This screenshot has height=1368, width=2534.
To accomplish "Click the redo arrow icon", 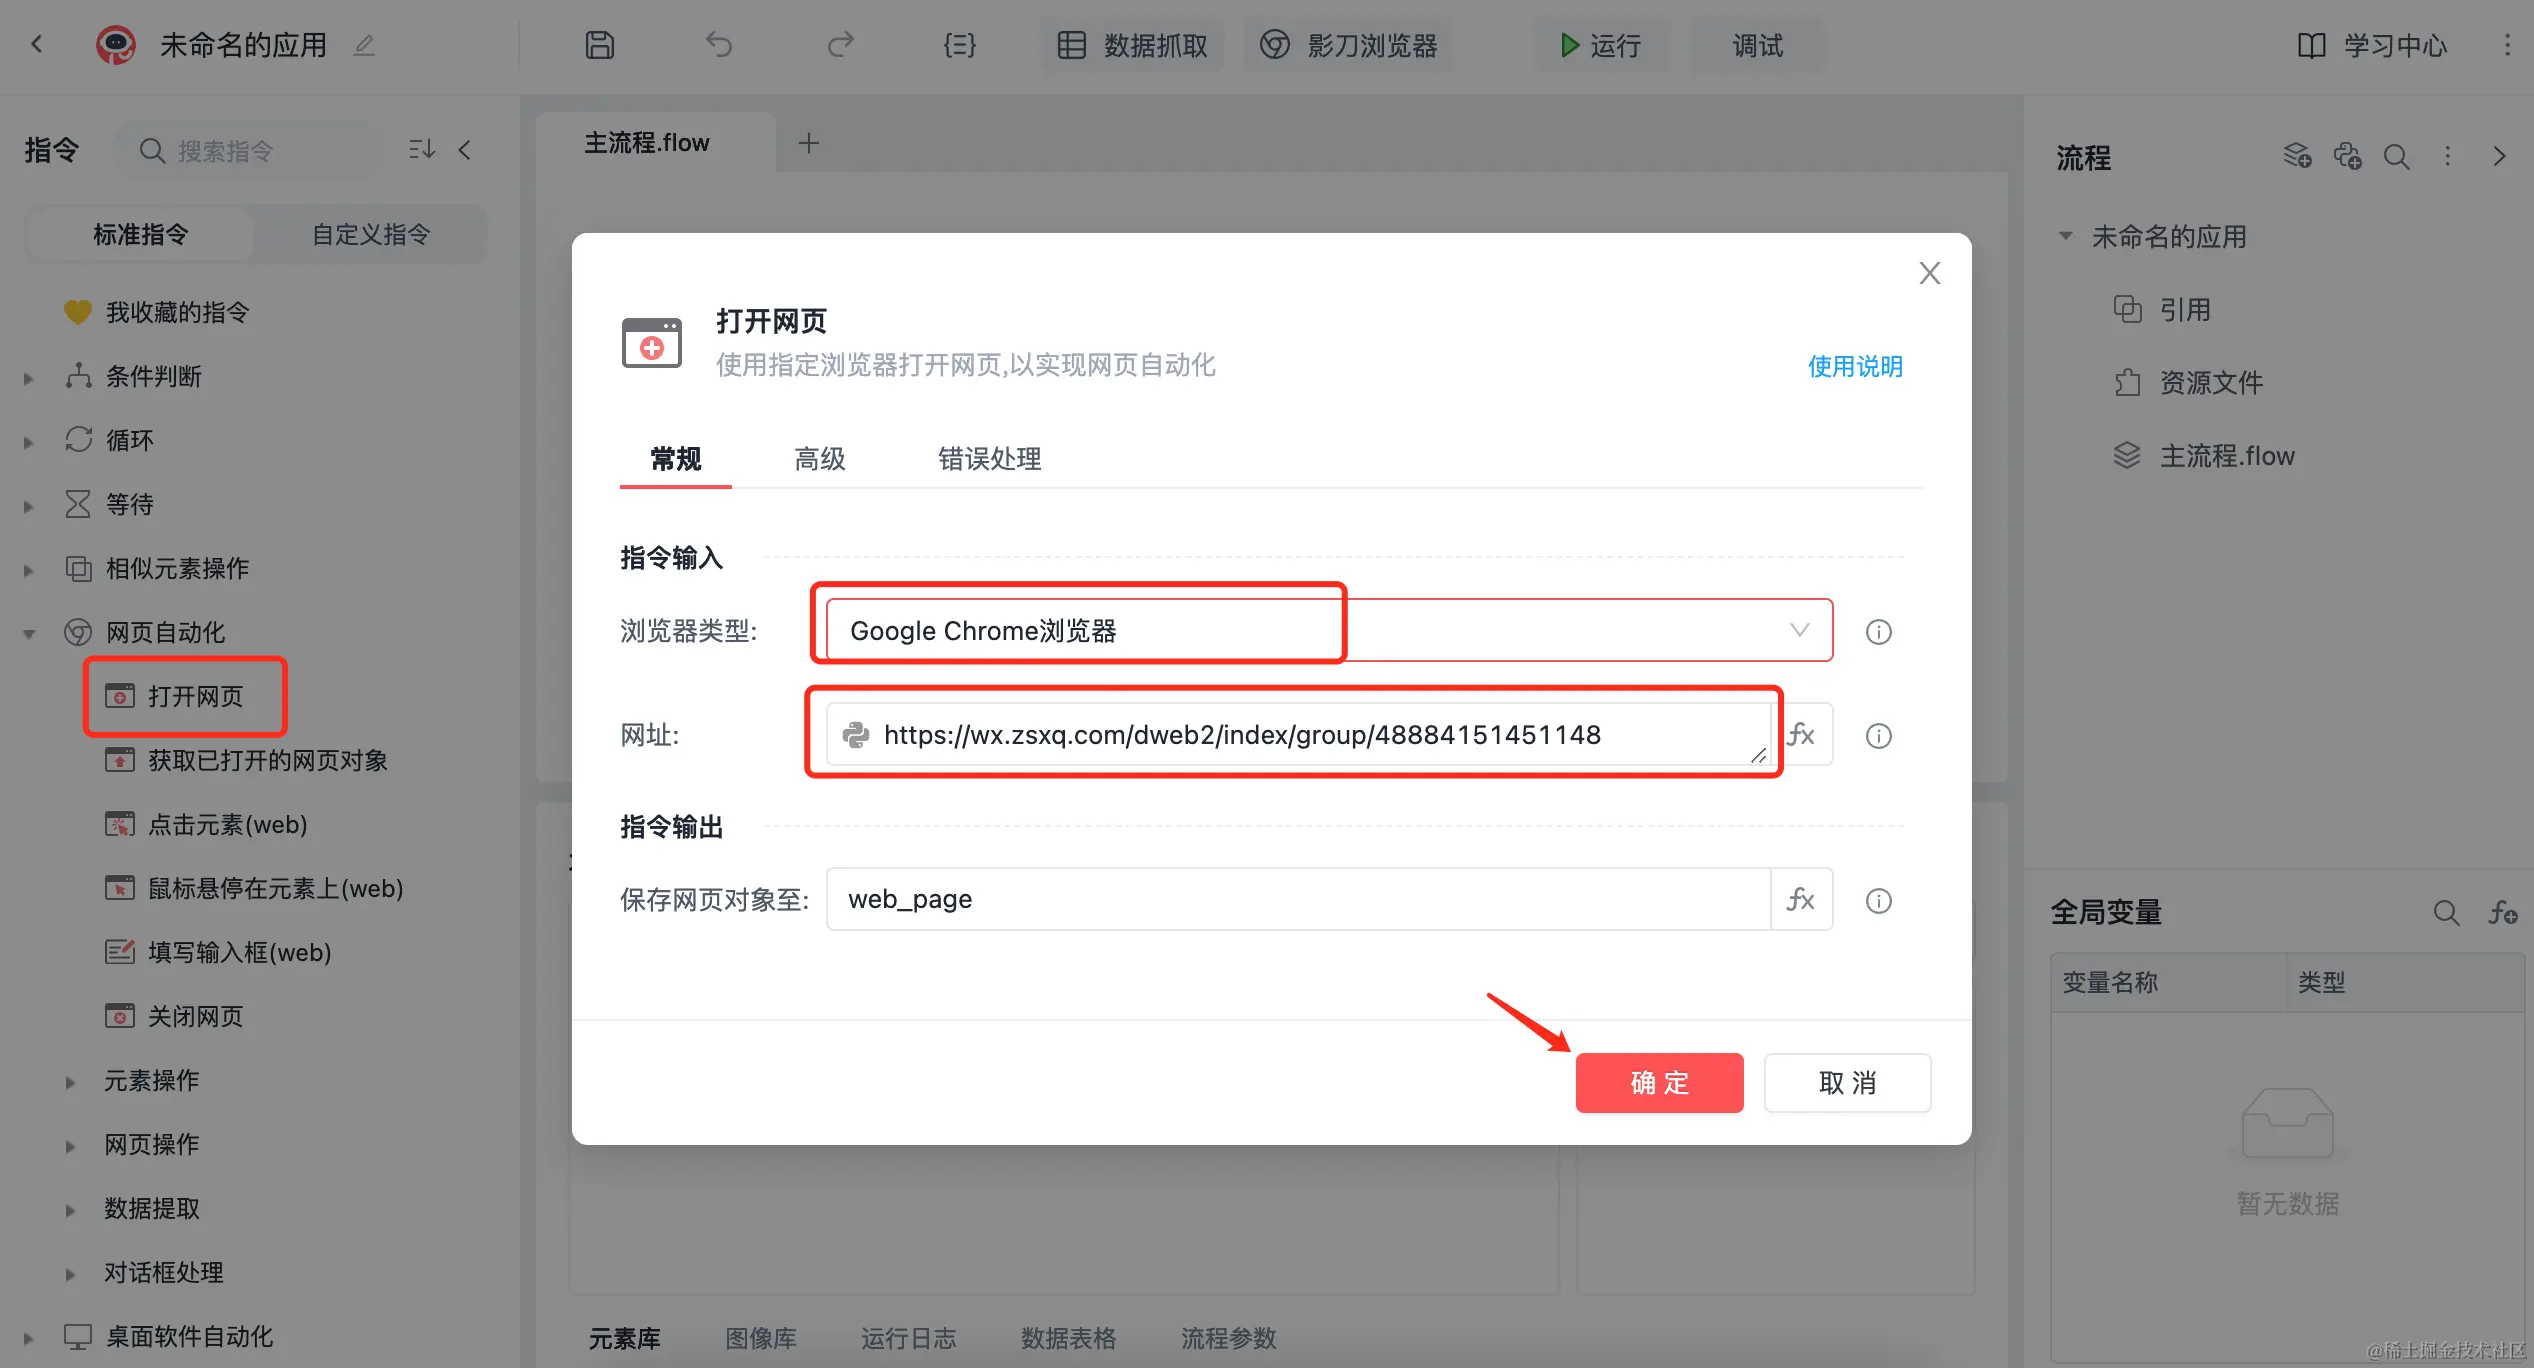I will pyautogui.click(x=840, y=45).
